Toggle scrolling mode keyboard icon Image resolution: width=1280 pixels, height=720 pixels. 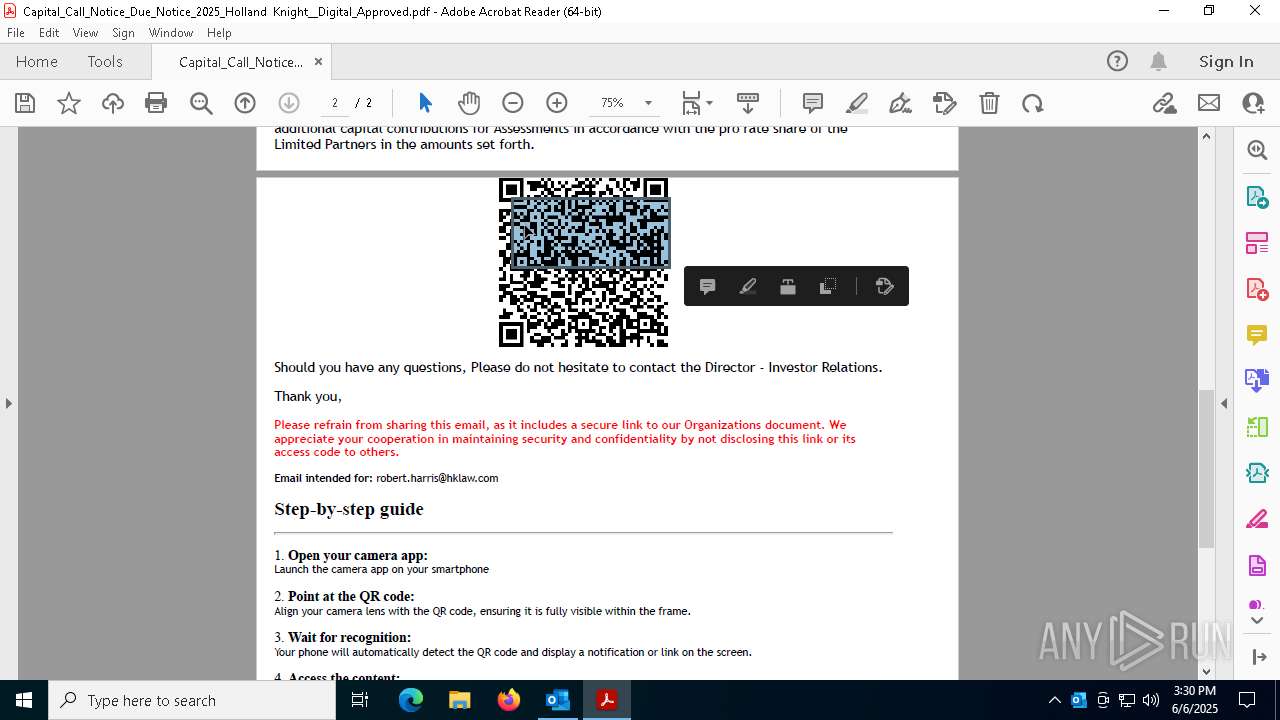[748, 103]
